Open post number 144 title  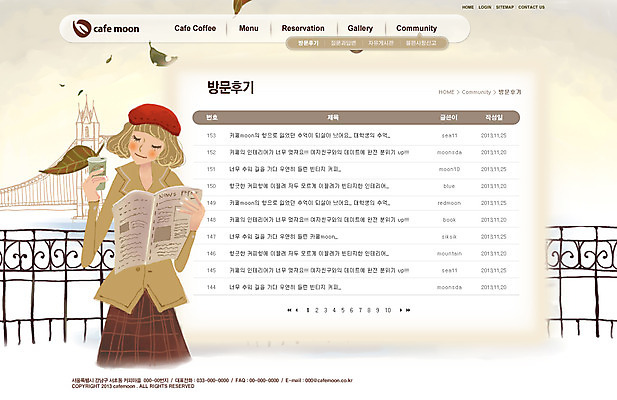tap(285, 288)
